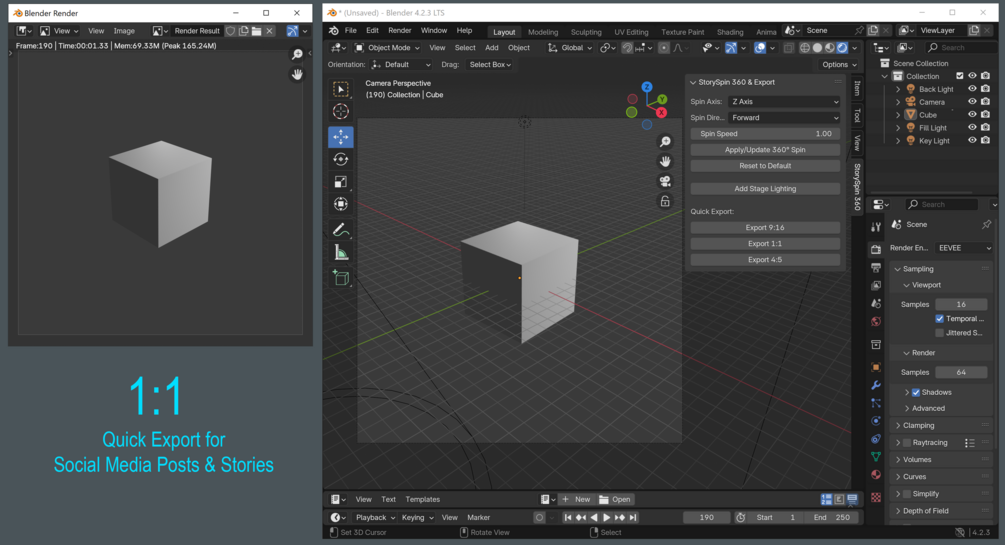1005x545 pixels.
Task: Open the Material properties tab icon
Action: point(876,474)
